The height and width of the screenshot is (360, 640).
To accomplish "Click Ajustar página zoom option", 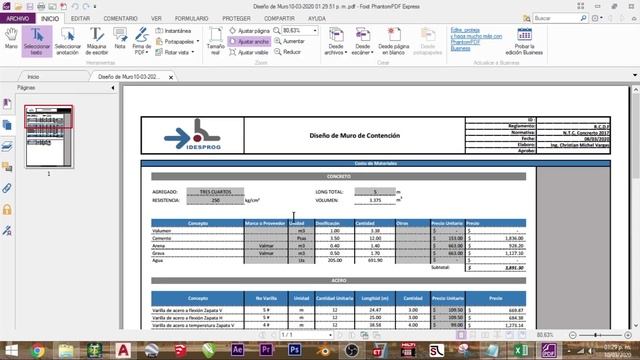I will pos(249,31).
